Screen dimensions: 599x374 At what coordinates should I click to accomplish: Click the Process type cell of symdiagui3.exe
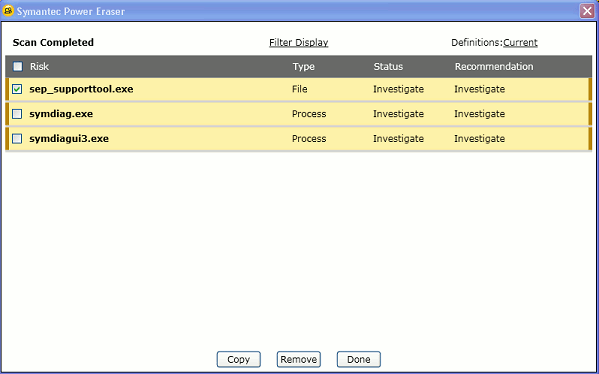click(x=309, y=138)
